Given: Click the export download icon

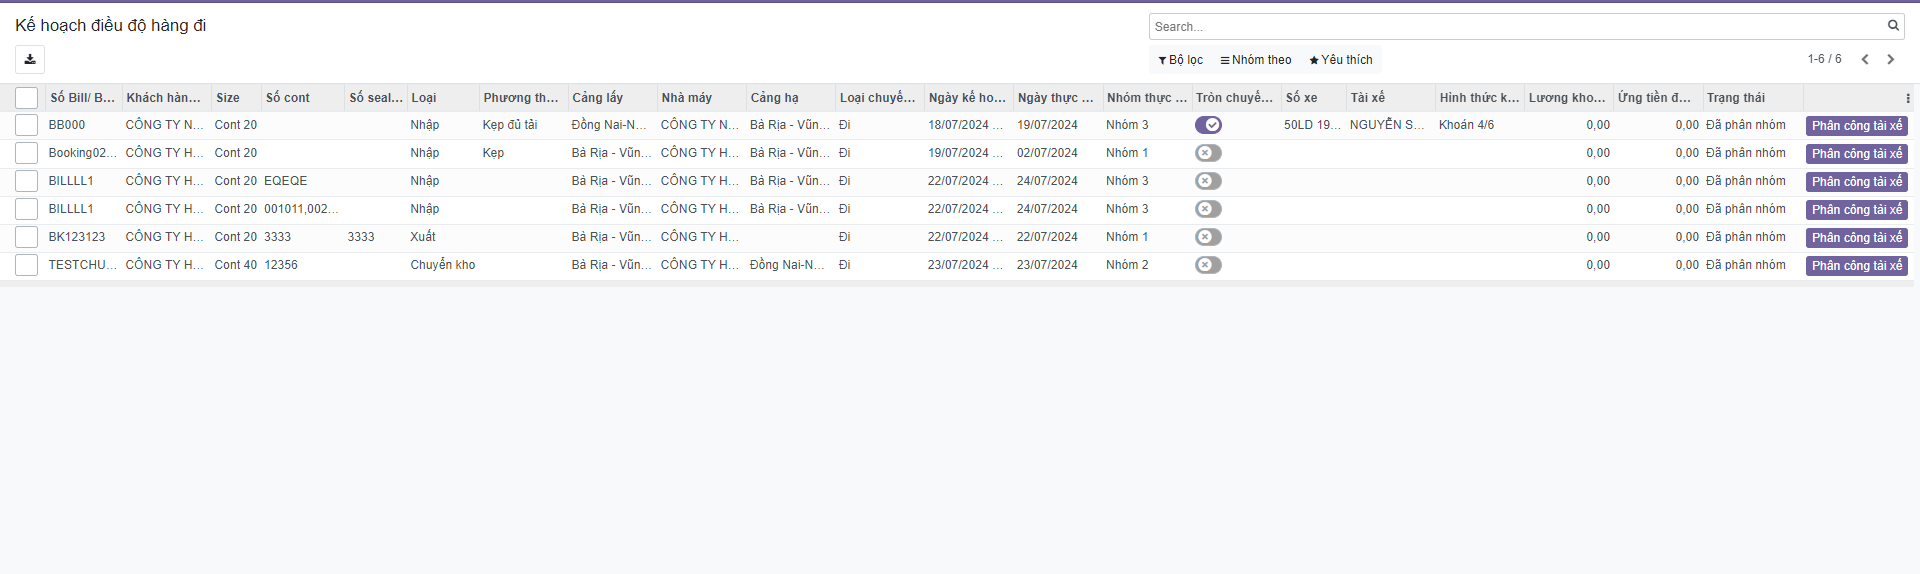Looking at the screenshot, I should 30,60.
